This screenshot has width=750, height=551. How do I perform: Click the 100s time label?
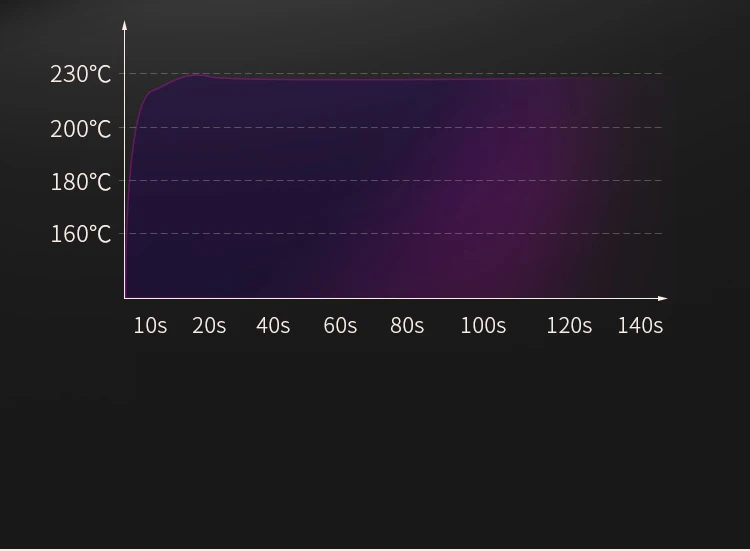483,326
